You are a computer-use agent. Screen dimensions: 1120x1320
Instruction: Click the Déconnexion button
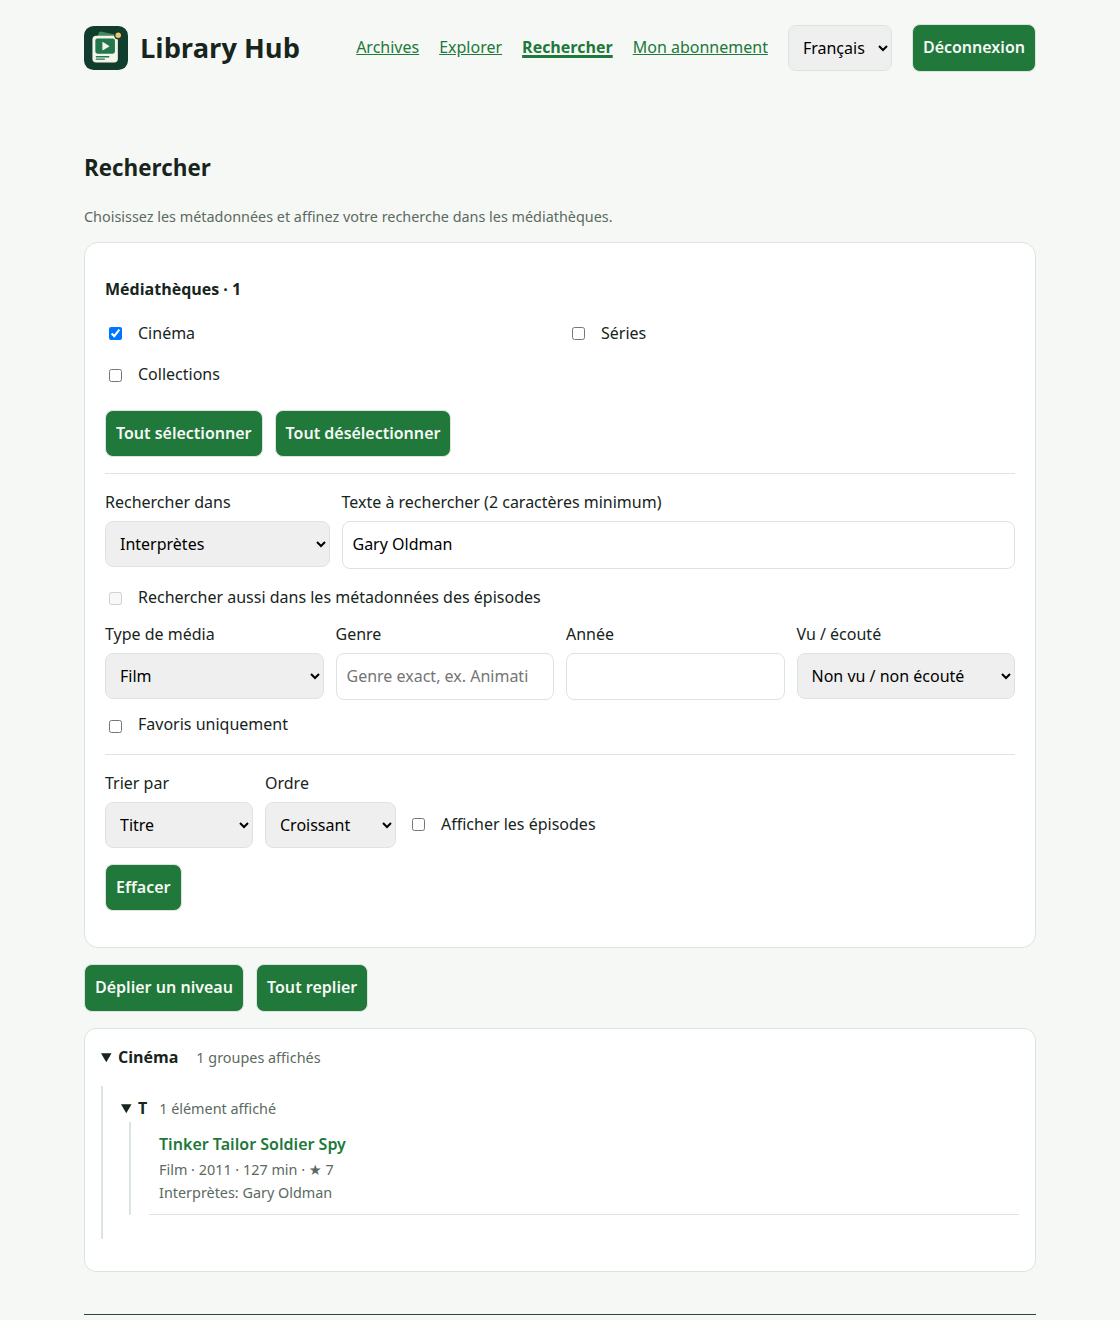click(x=974, y=48)
